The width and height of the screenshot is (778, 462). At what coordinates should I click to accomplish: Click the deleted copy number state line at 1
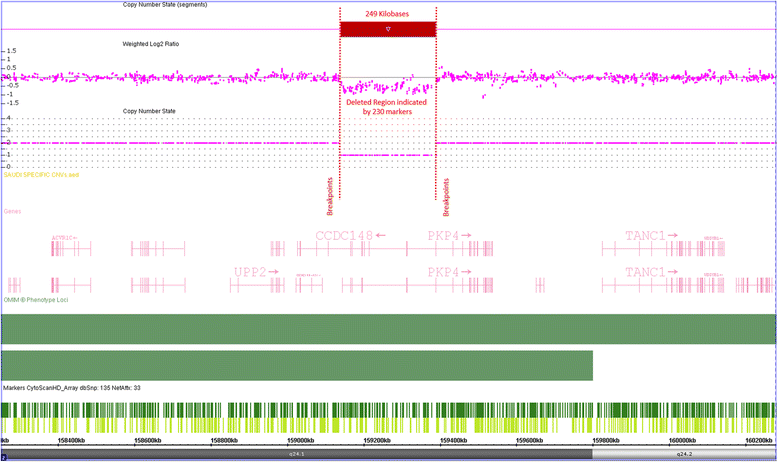tap(386, 155)
